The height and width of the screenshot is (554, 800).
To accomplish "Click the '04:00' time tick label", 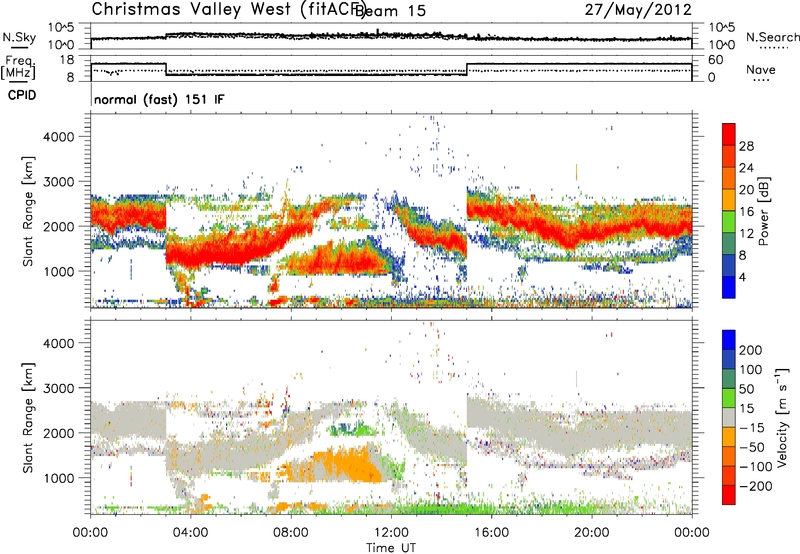I will point(190,533).
